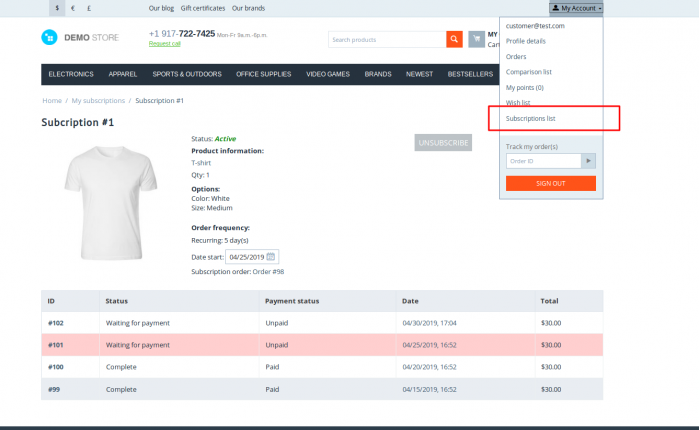This screenshot has height=430, width=700.
Task: Click the Sign Out button
Action: coord(551,184)
